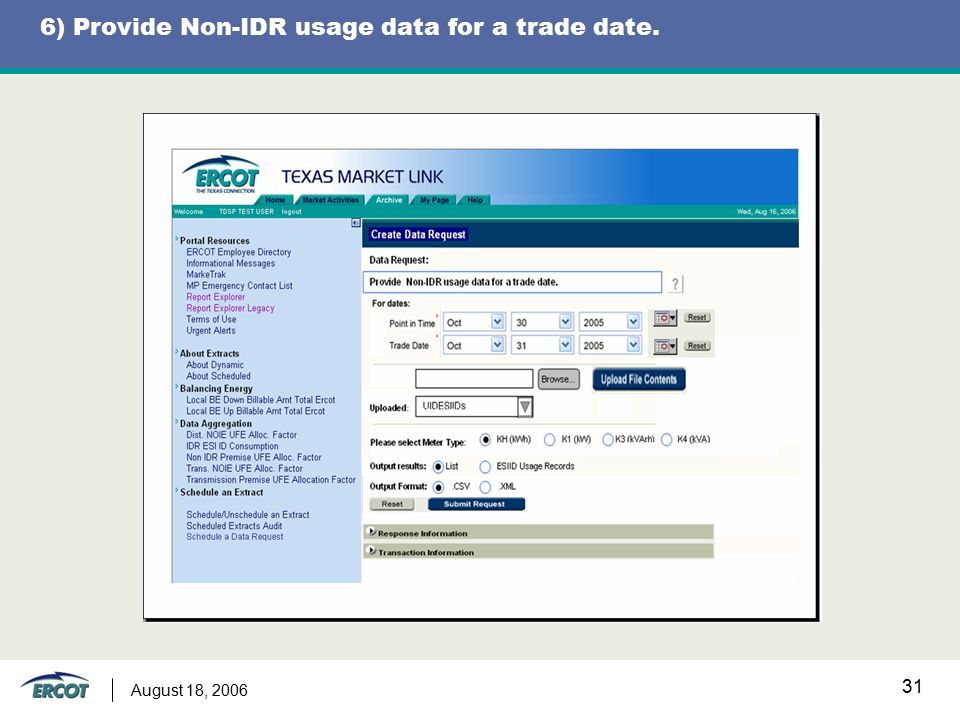This screenshot has width=960, height=720.
Task: Go to the Home tab
Action: click(275, 200)
